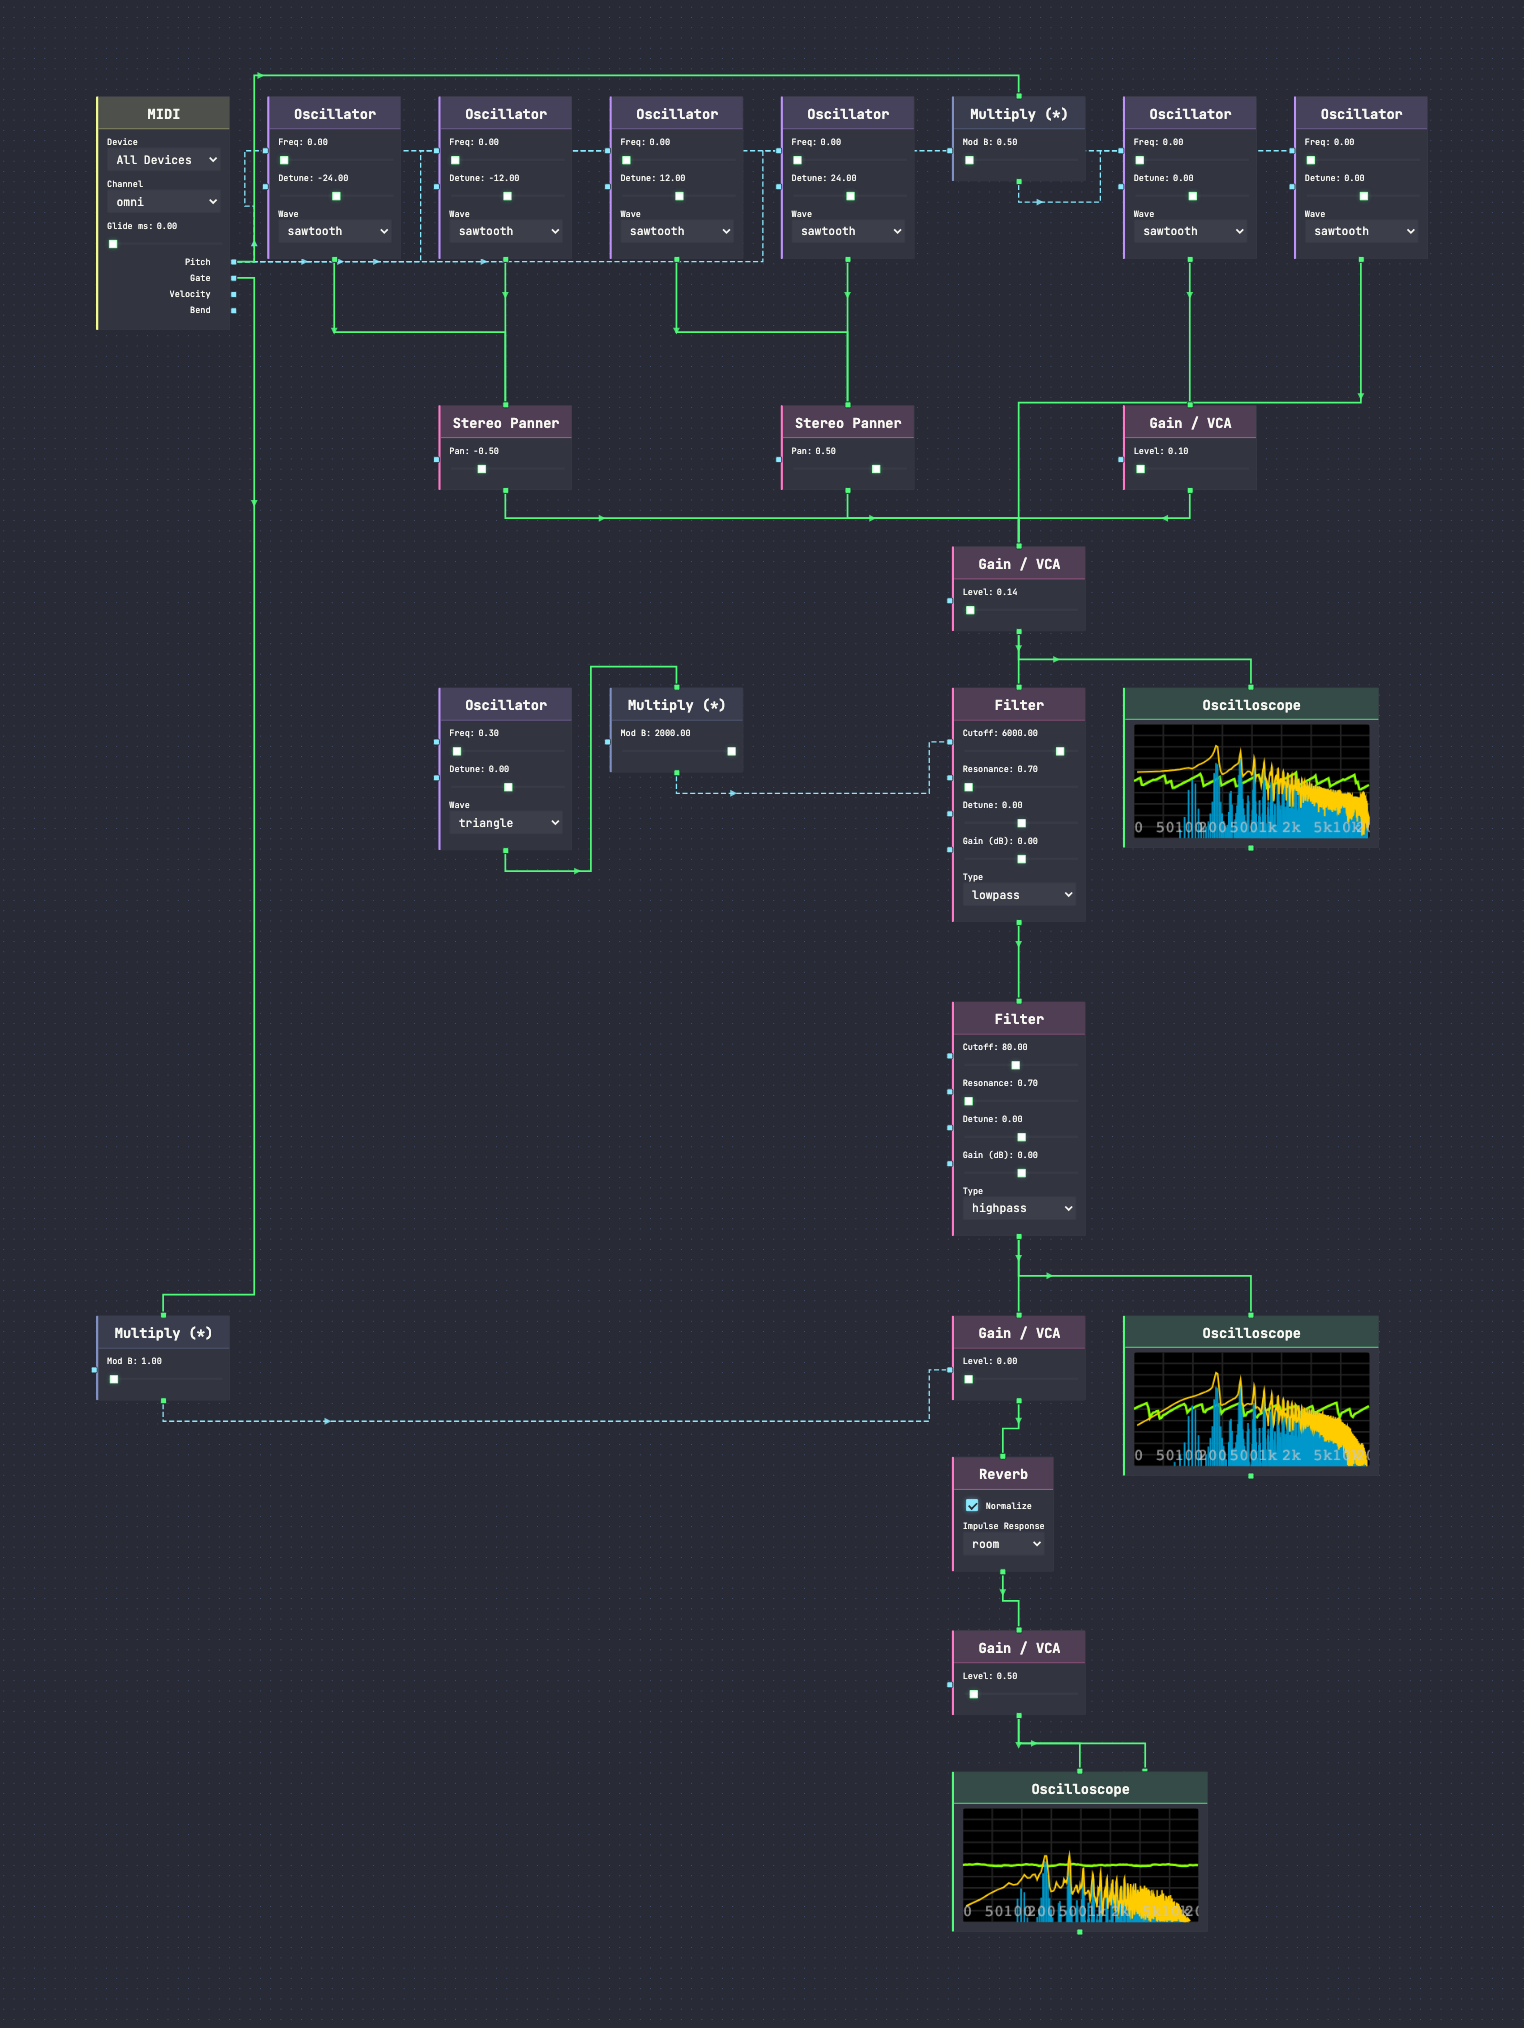The image size is (1524, 2028).
Task: Open the Reverb Impulse Response dropdown showing room
Action: (x=1003, y=1544)
